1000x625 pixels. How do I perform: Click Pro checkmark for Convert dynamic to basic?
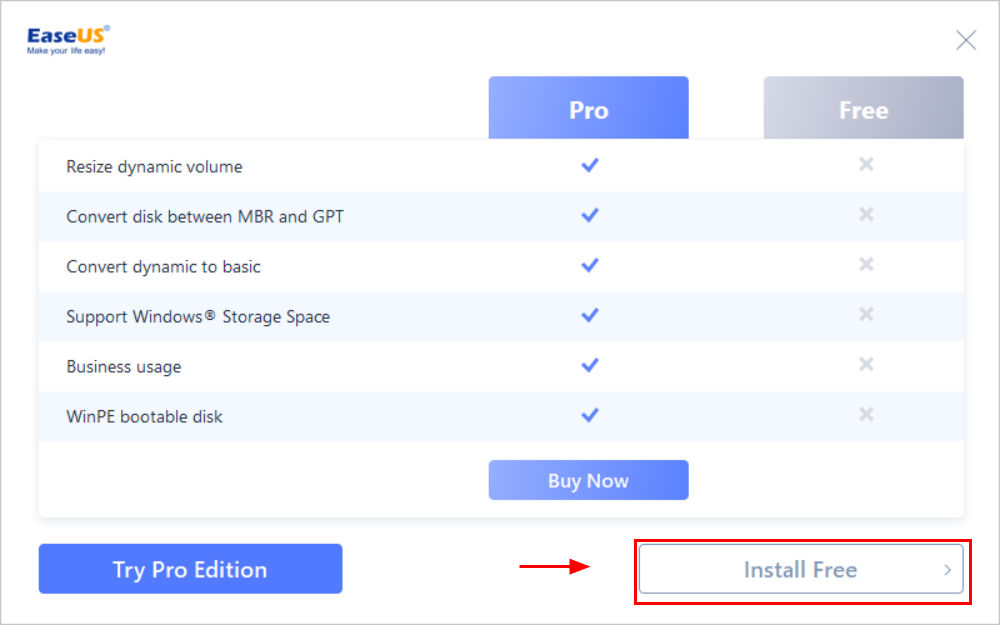pos(590,265)
